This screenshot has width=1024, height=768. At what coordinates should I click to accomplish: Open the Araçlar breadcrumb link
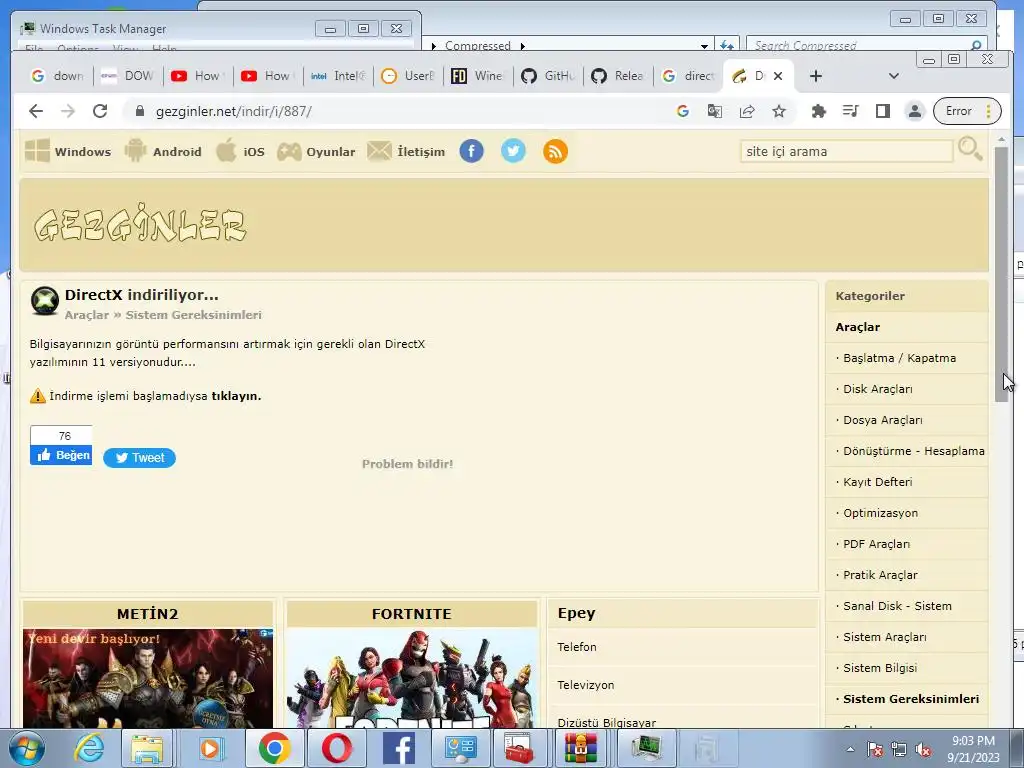click(x=87, y=315)
